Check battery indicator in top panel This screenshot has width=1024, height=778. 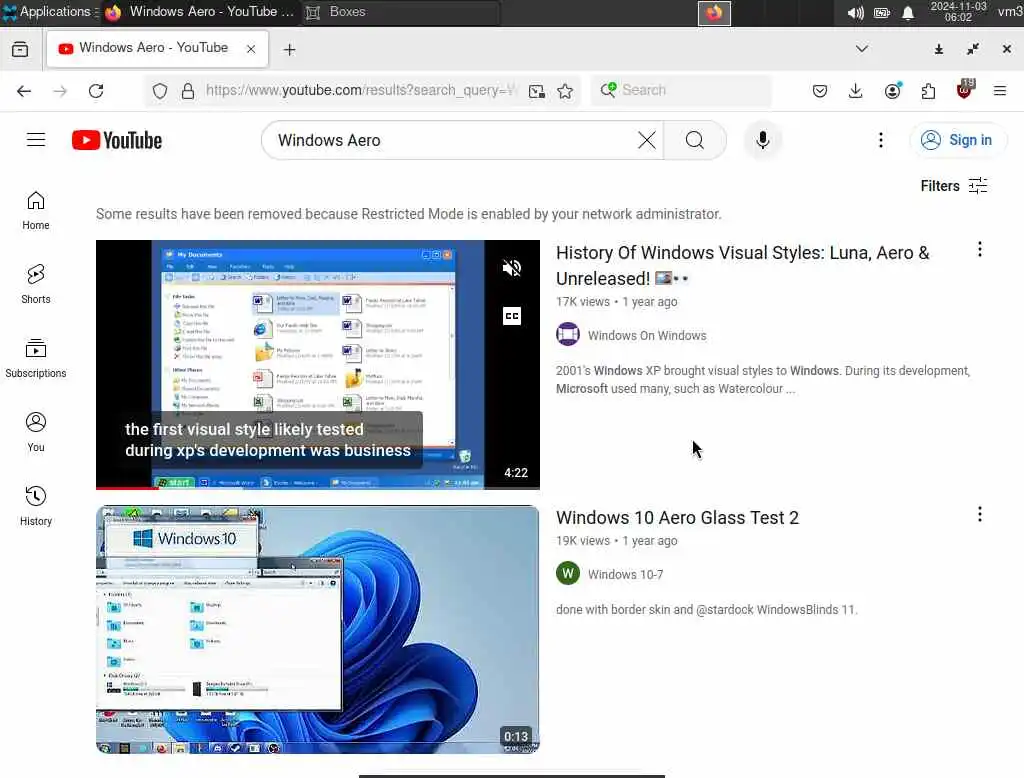(882, 13)
